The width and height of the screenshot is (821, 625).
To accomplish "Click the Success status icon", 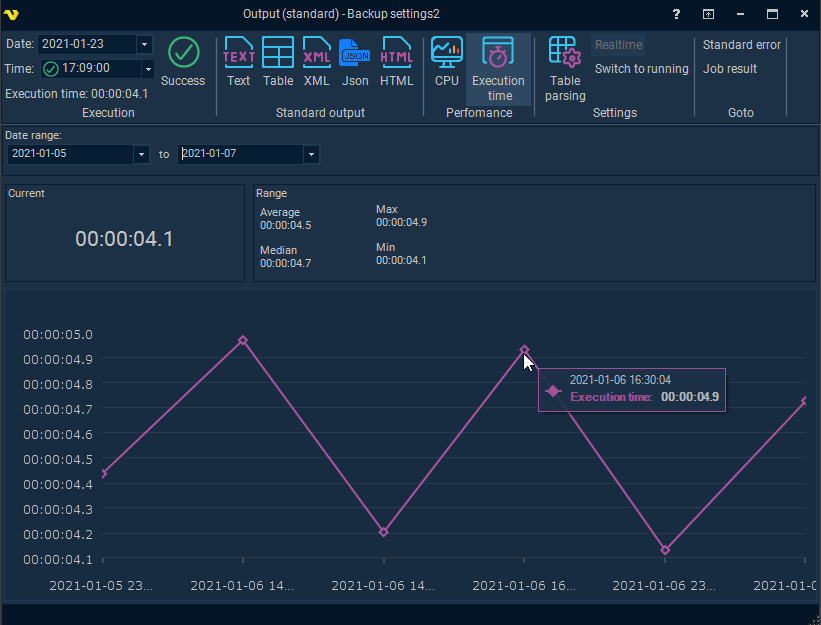I will pos(183,62).
